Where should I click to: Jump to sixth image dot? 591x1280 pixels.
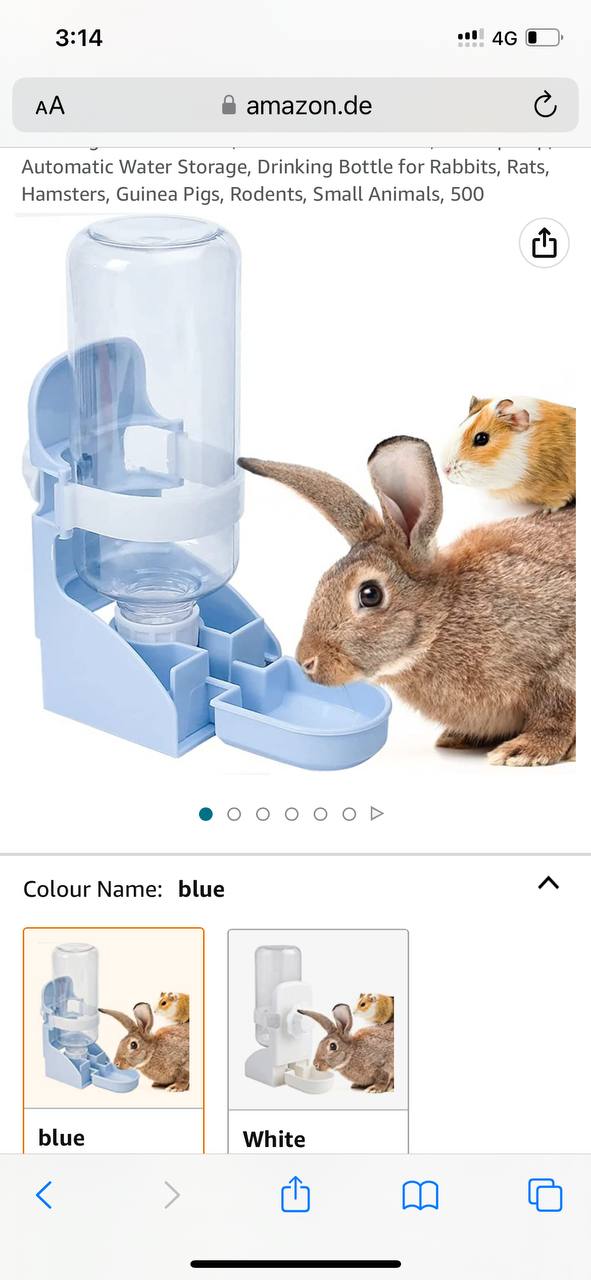349,814
